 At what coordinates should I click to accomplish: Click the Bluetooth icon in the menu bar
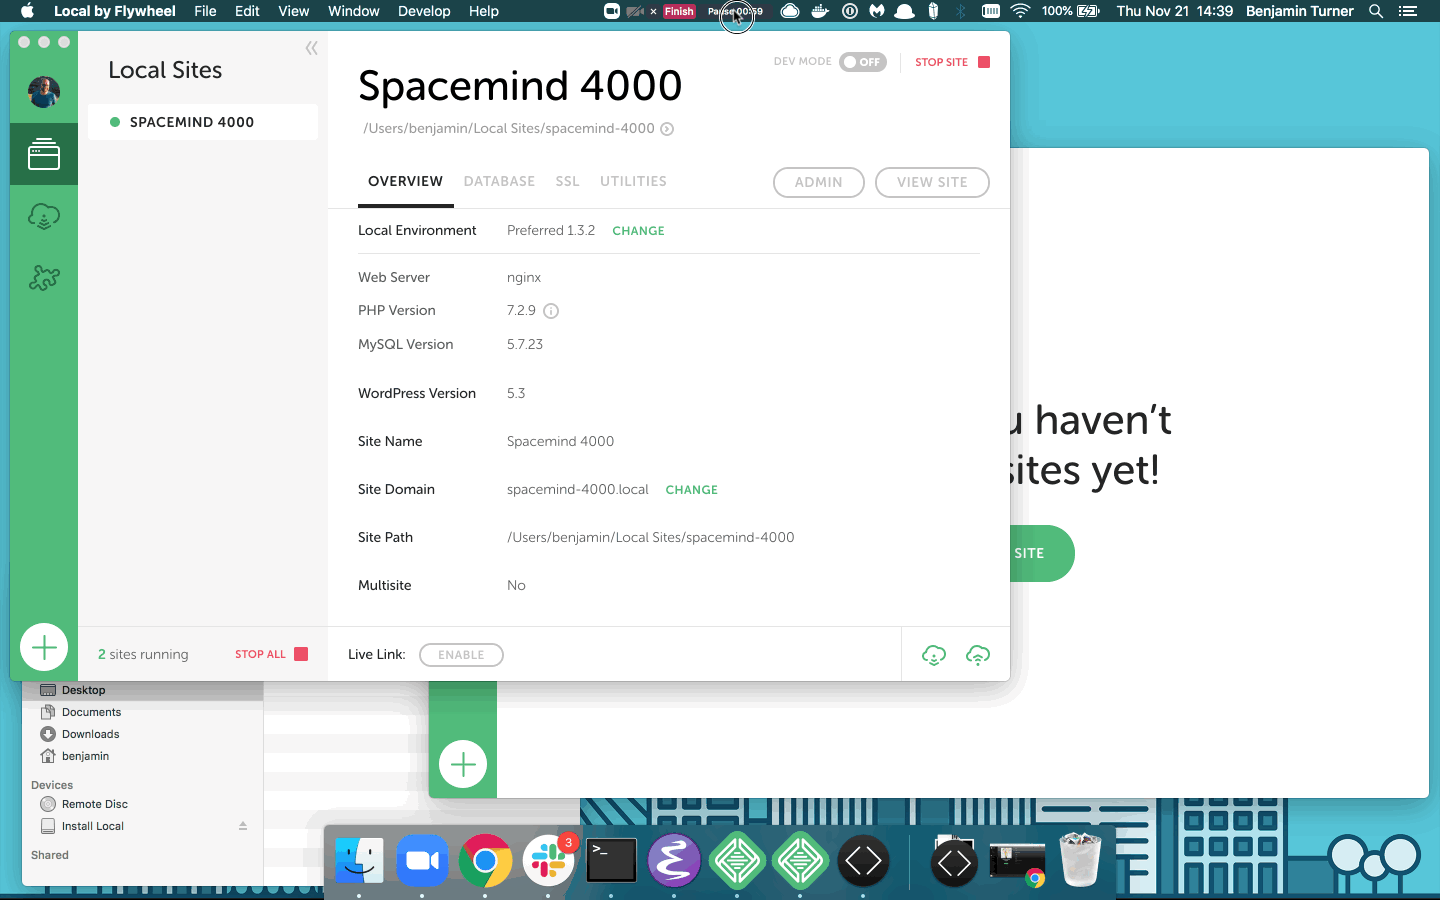(x=960, y=11)
